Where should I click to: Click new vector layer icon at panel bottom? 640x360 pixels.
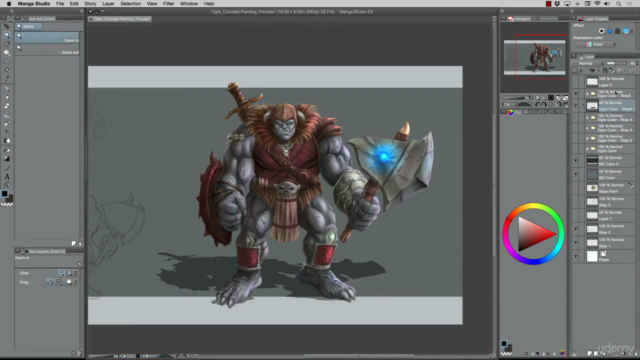coord(596,353)
